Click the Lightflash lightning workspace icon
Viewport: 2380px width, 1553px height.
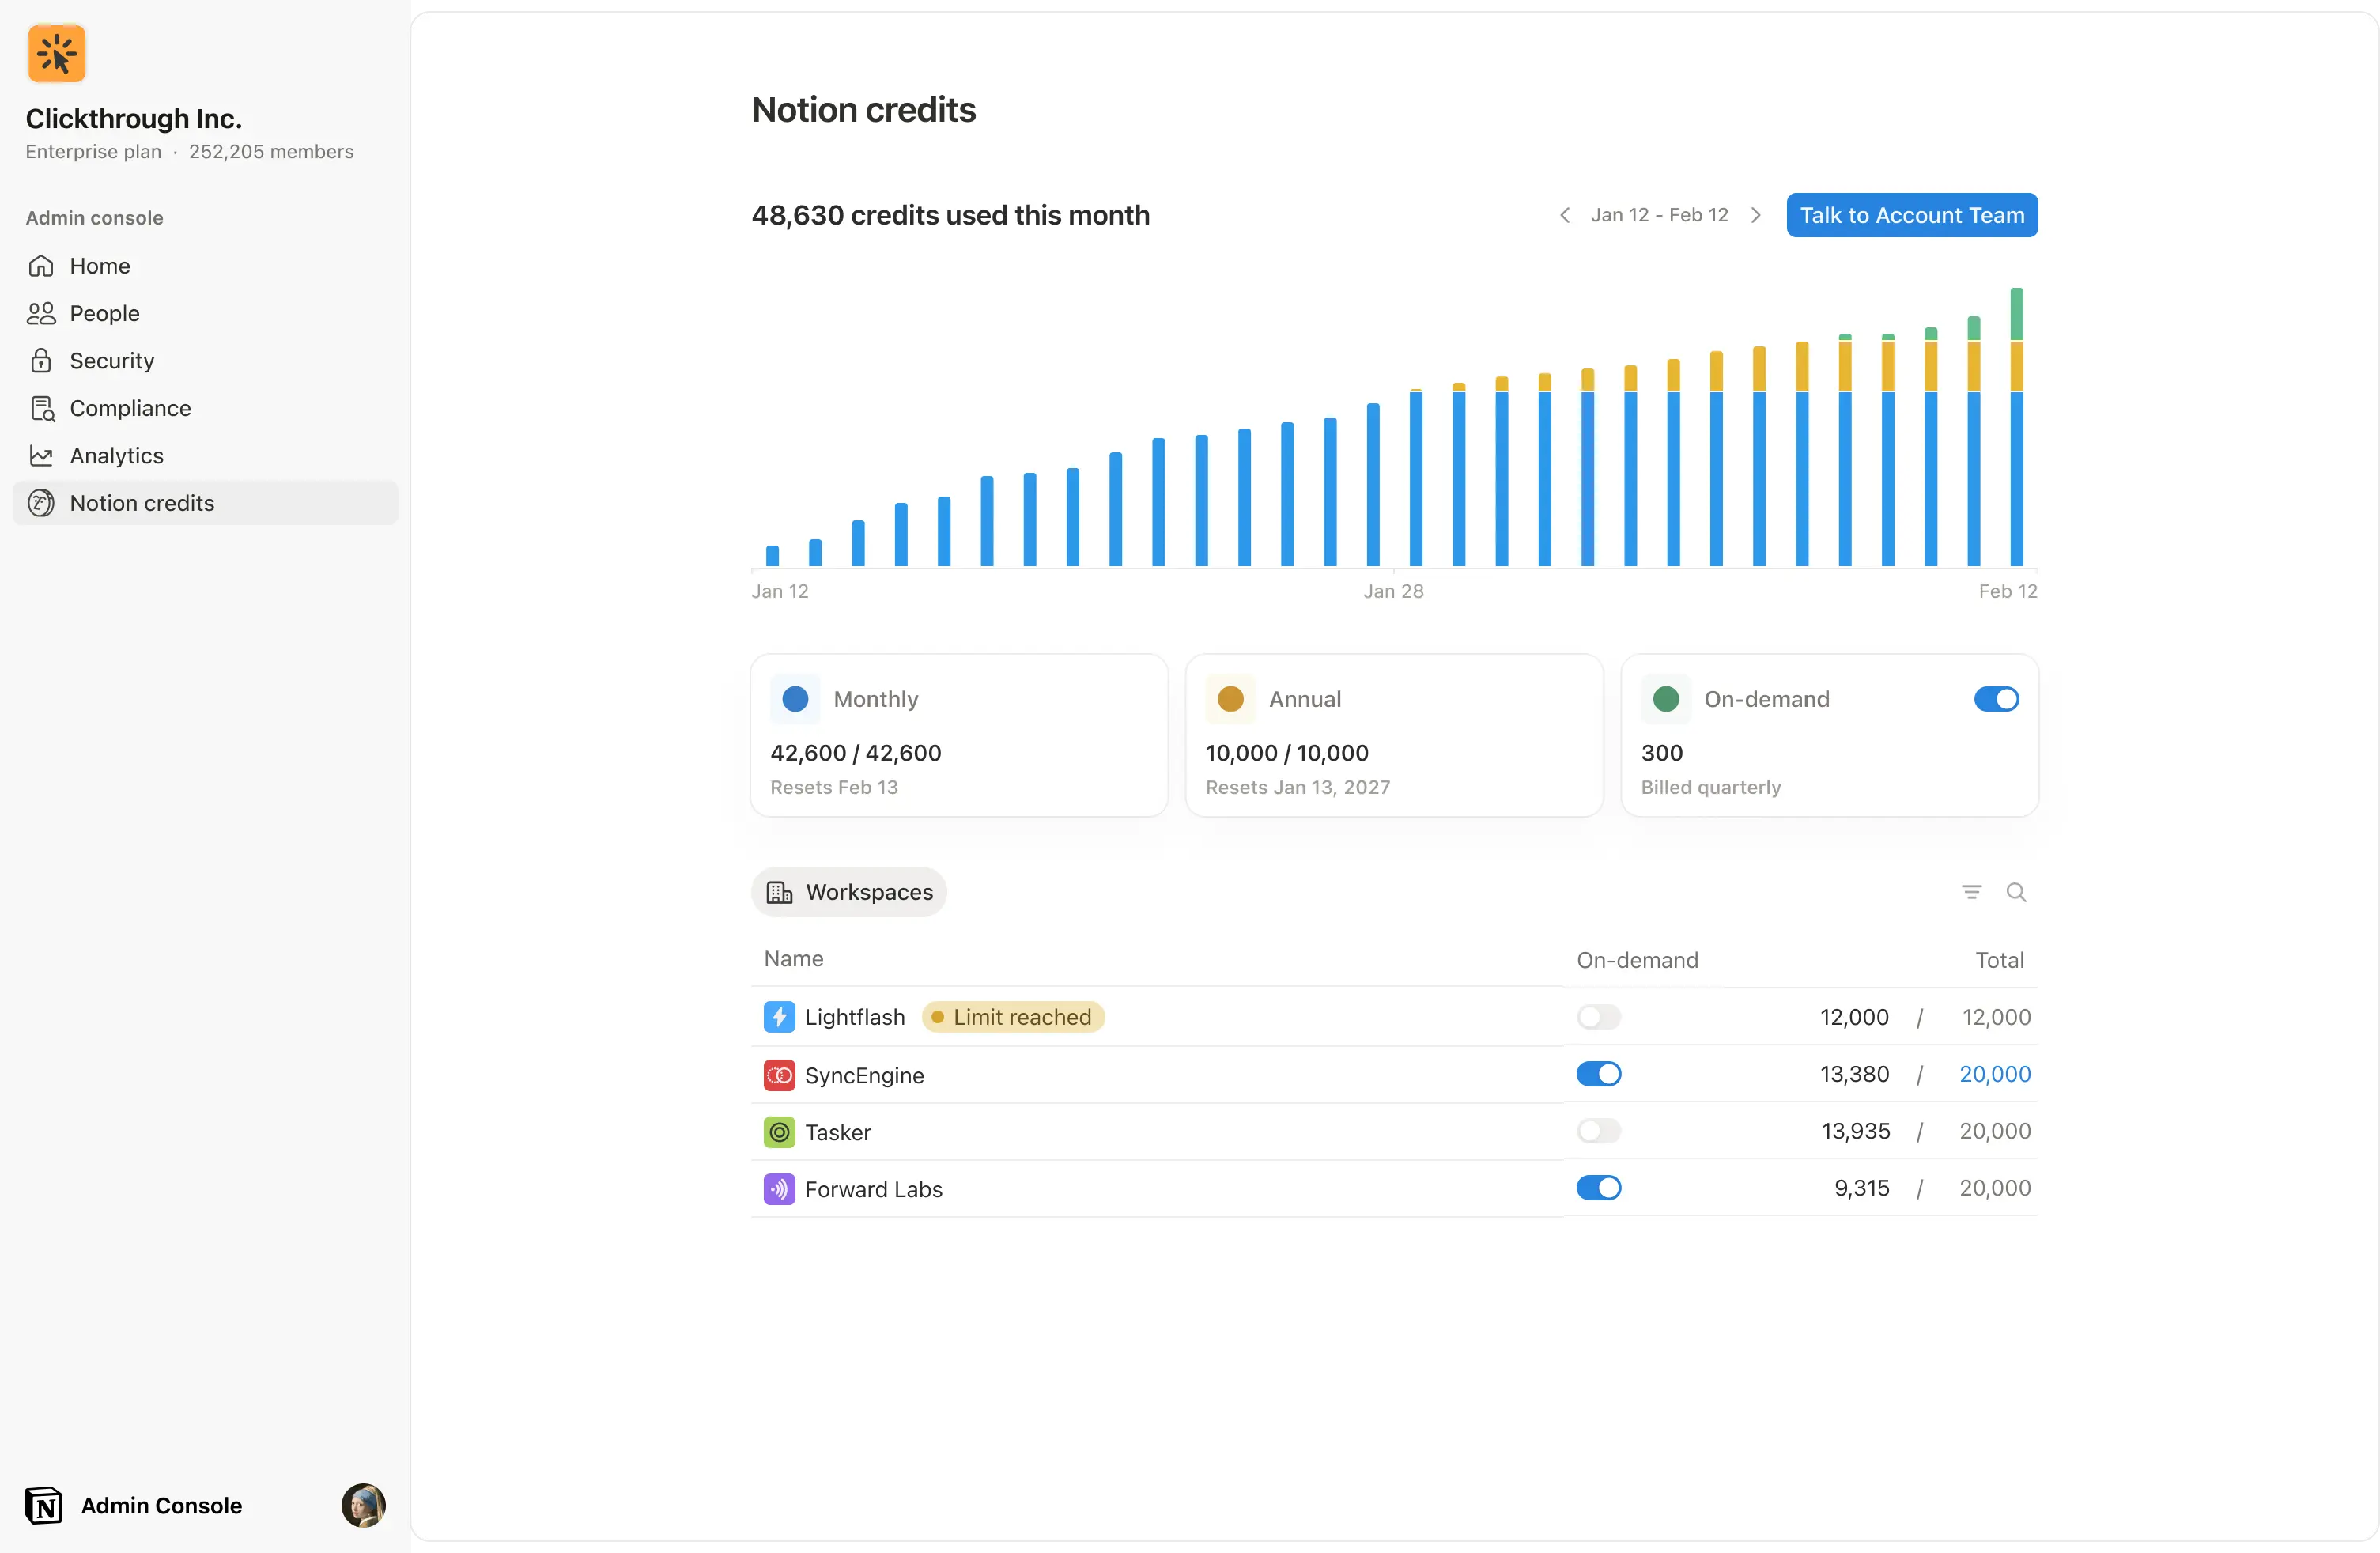(779, 1017)
